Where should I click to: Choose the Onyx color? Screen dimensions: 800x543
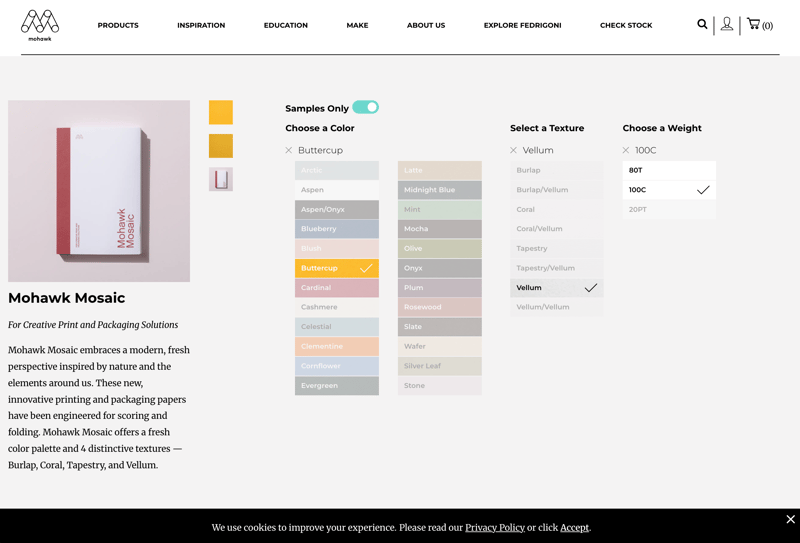click(x=440, y=268)
